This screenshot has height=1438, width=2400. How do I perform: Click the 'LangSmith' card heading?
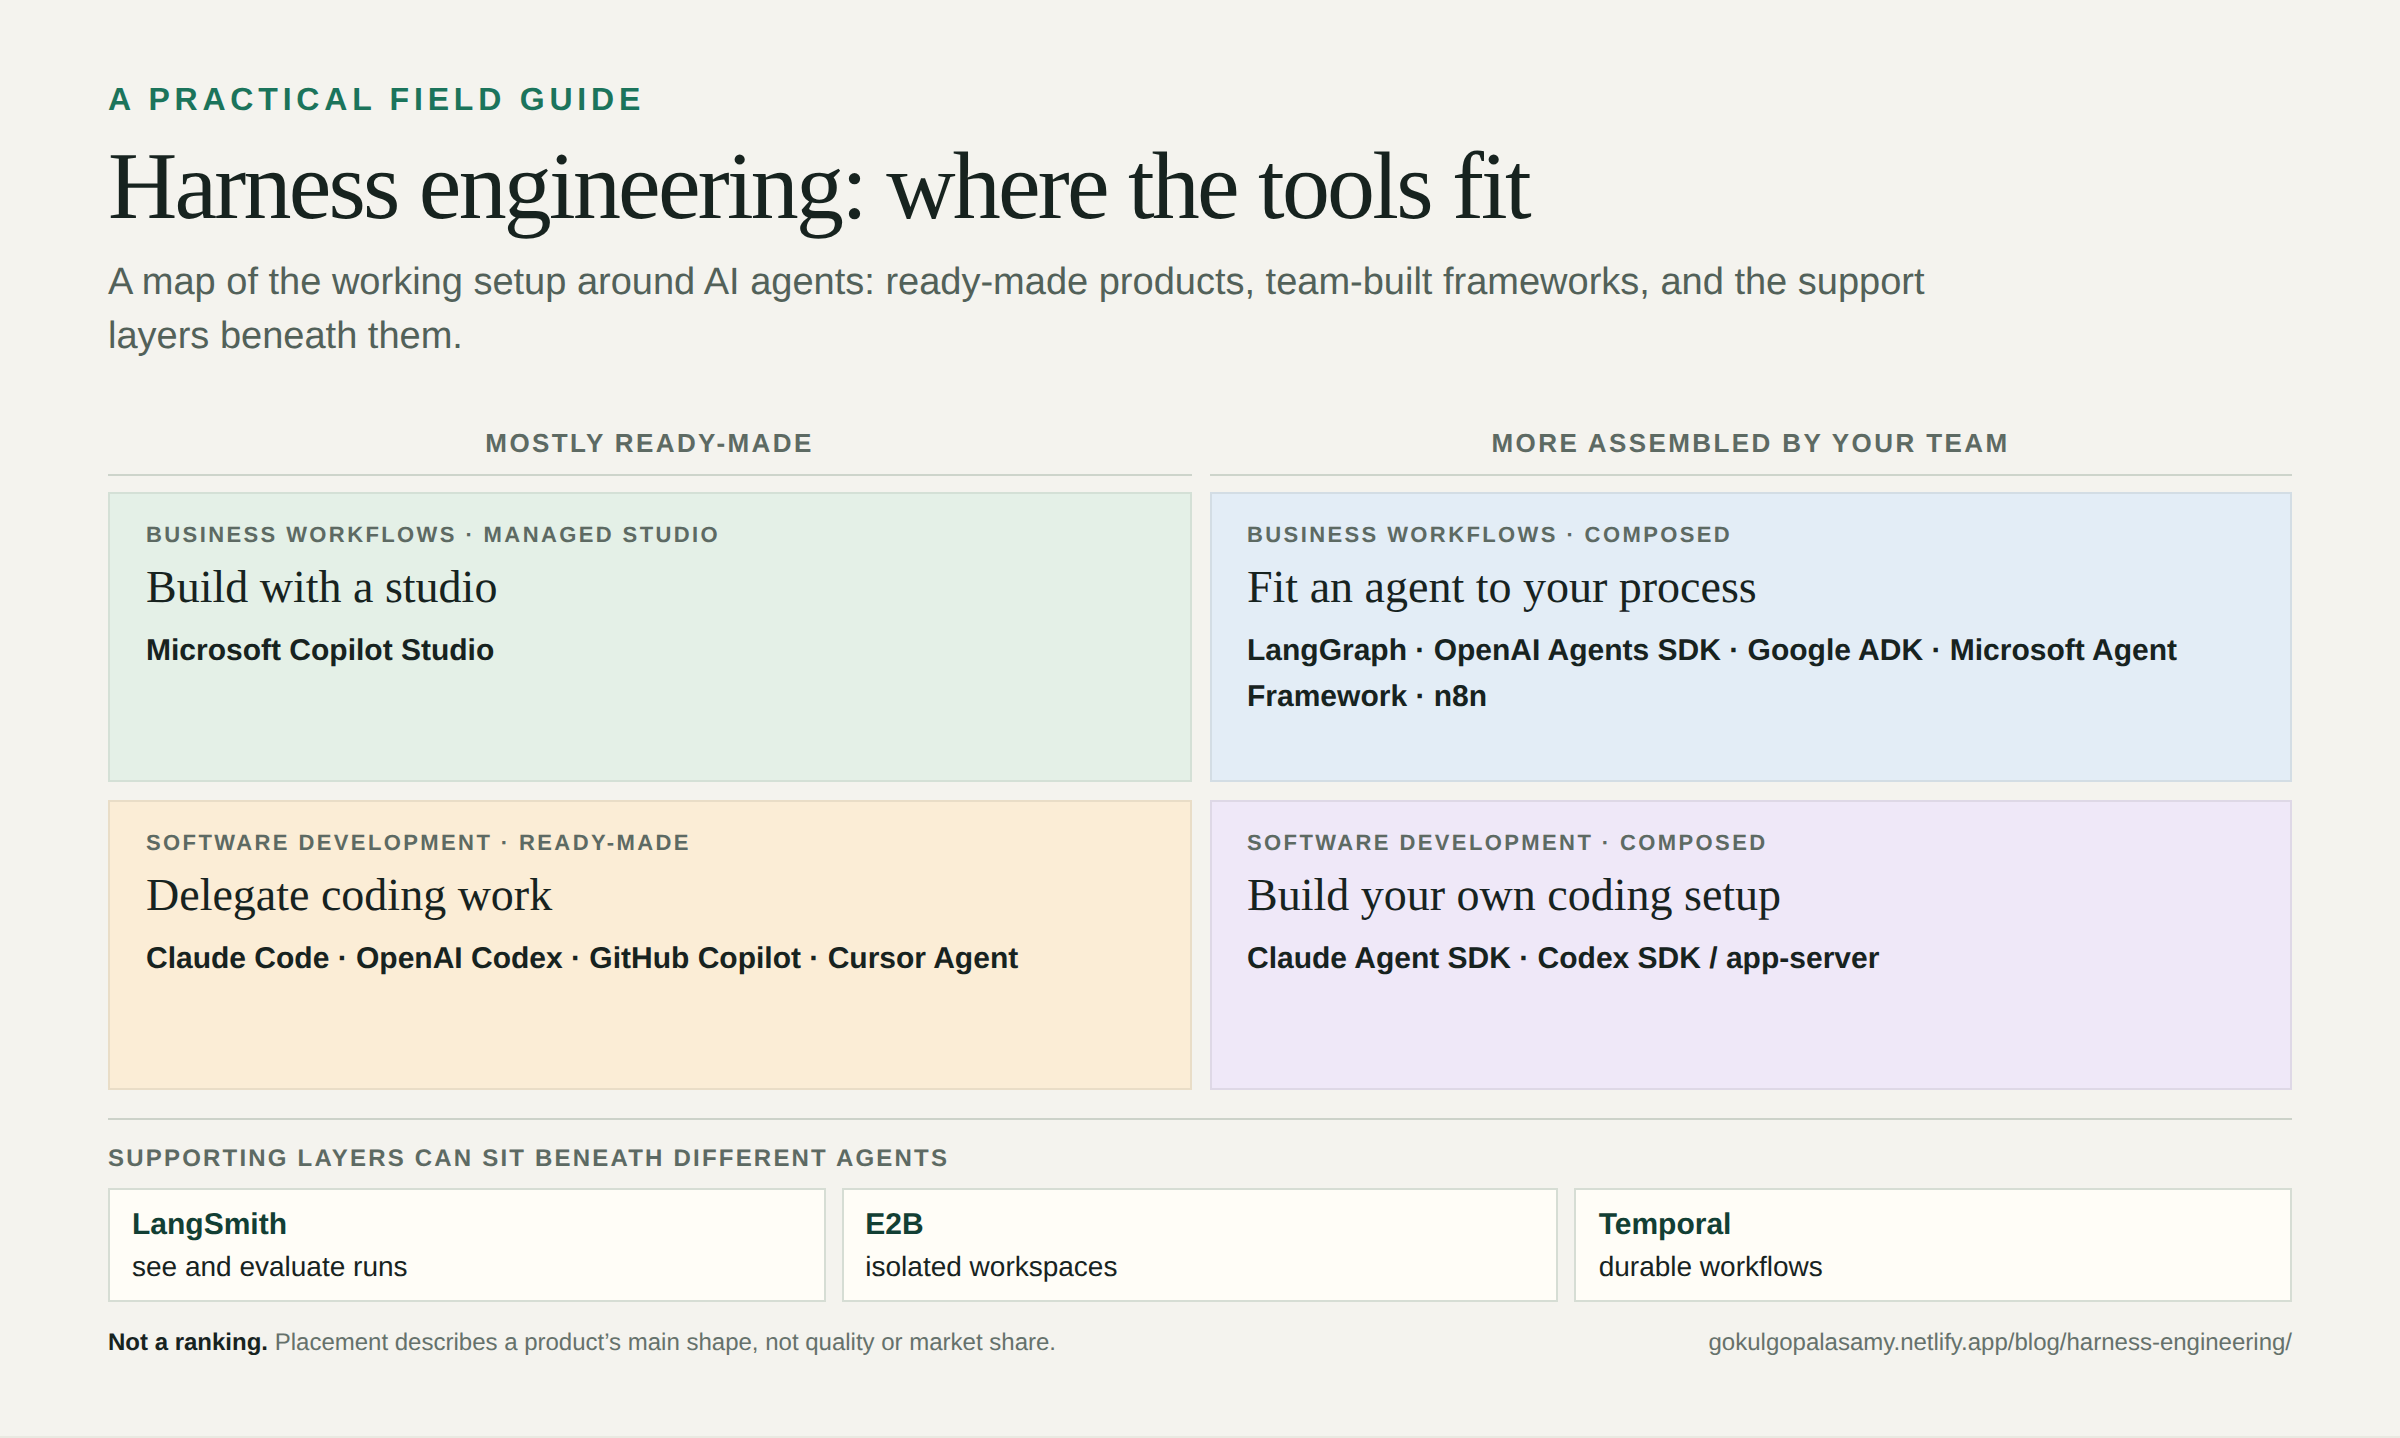(209, 1224)
